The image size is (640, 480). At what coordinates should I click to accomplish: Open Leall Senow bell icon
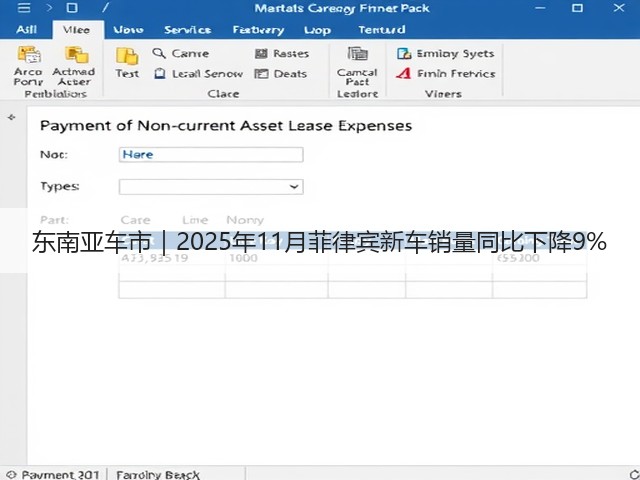[160, 73]
